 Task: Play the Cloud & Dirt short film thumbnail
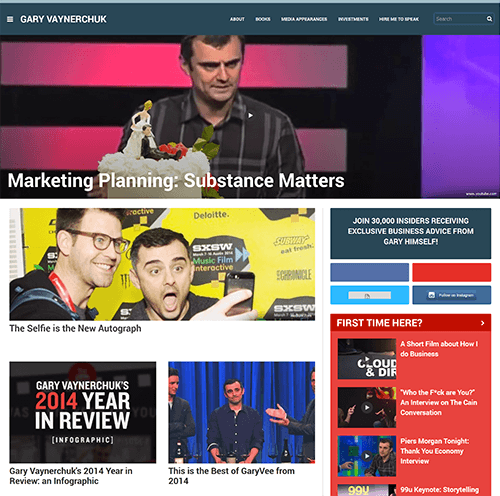point(367,359)
